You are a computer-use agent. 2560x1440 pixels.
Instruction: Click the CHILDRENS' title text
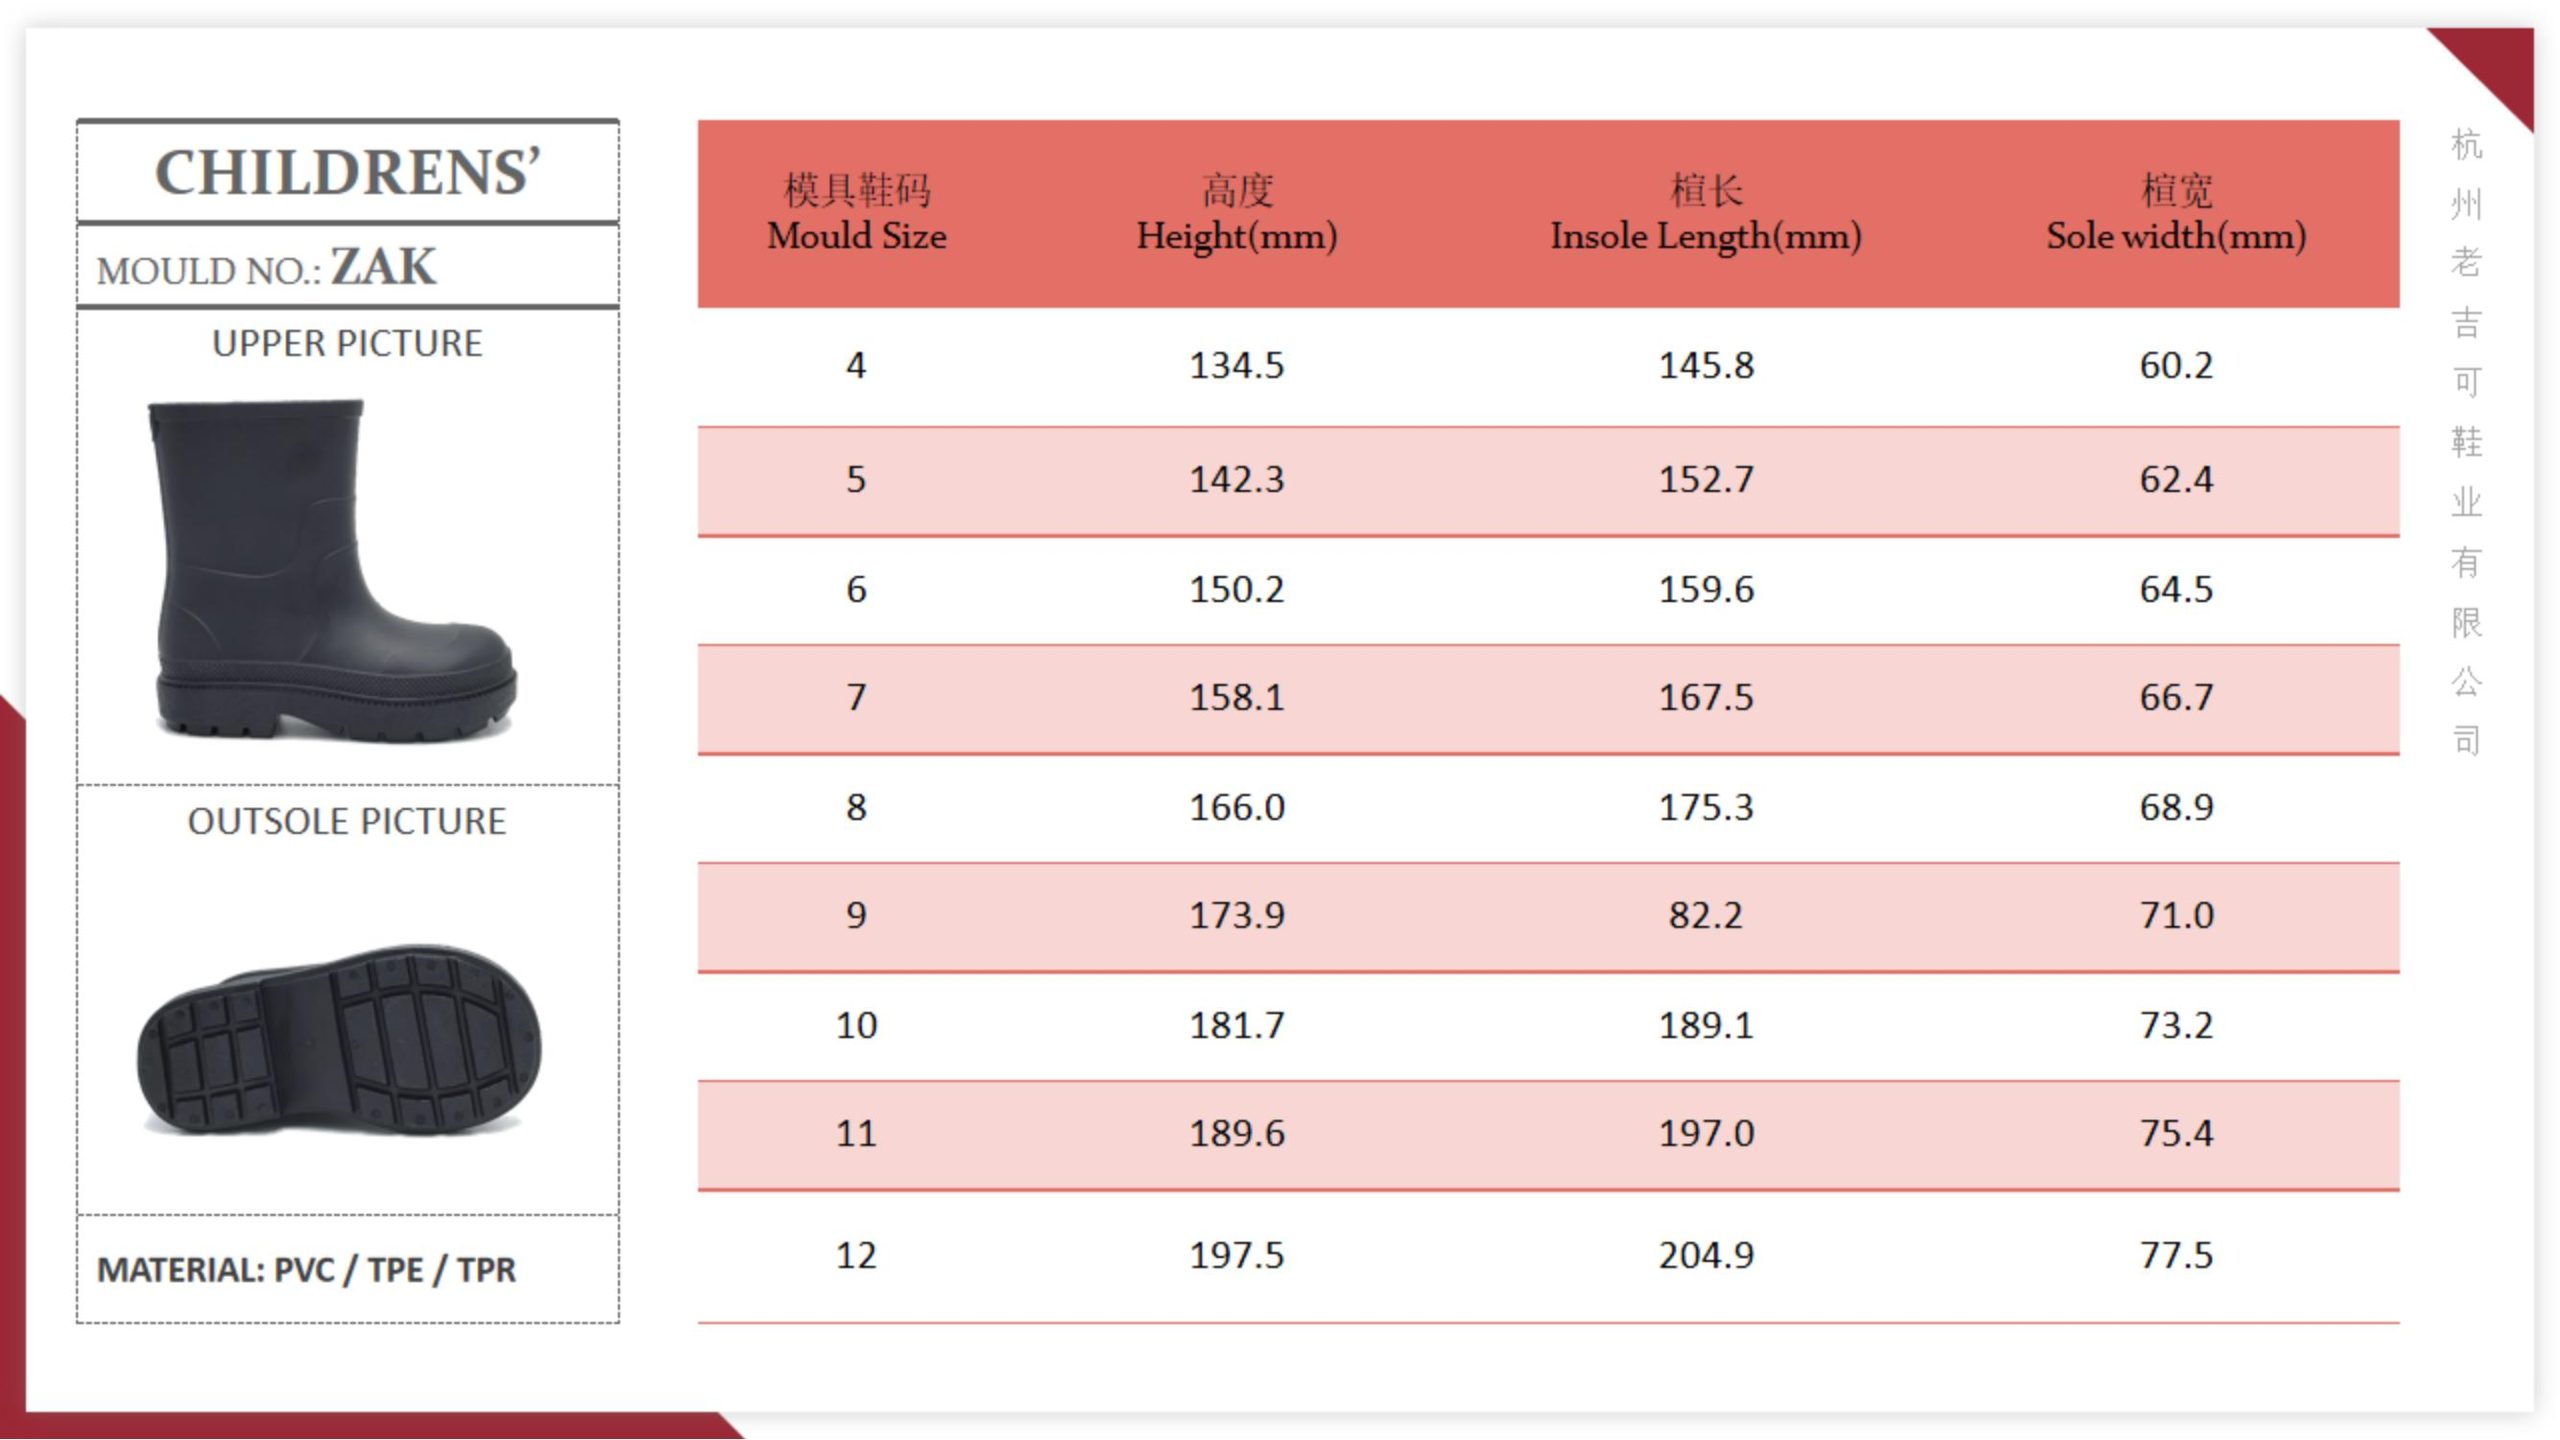pos(347,173)
